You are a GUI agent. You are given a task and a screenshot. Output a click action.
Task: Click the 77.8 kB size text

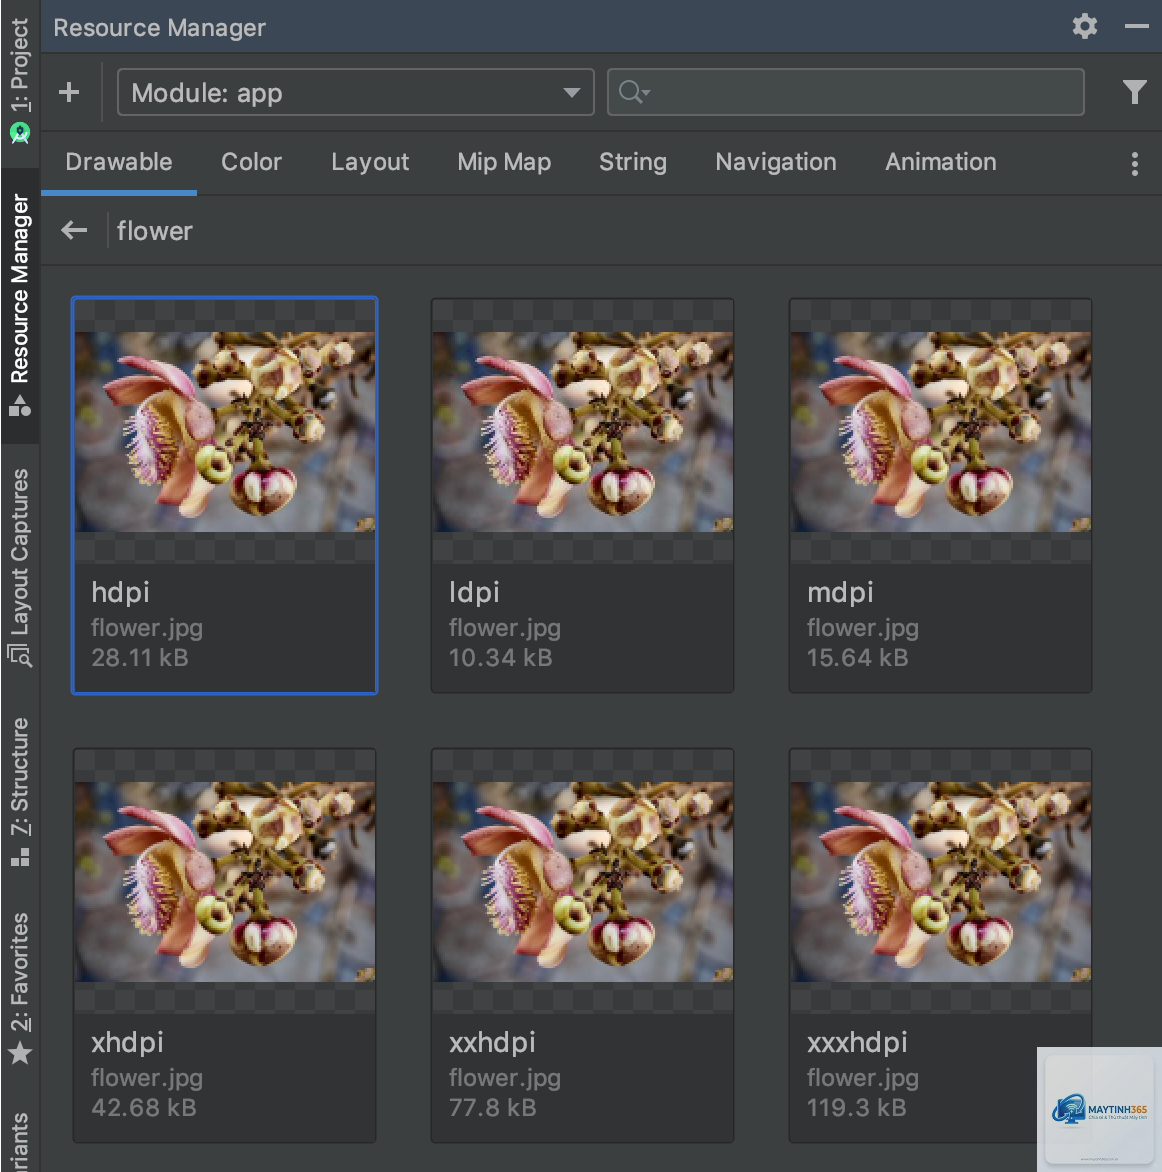click(492, 1108)
